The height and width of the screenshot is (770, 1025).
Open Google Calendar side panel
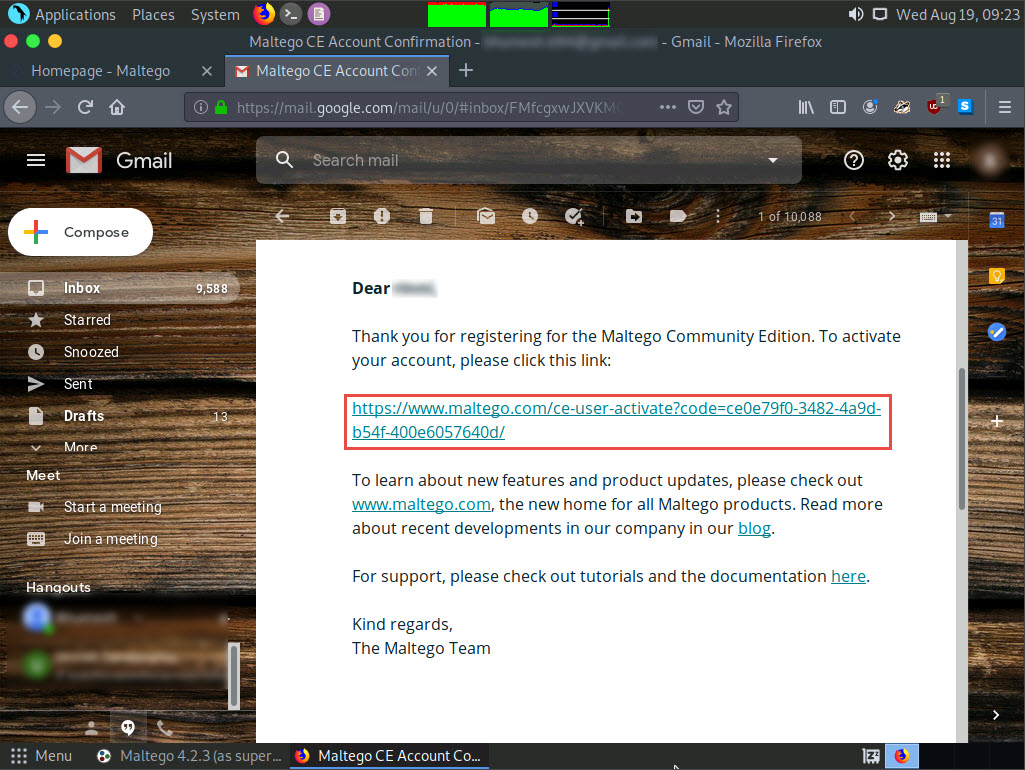click(996, 221)
